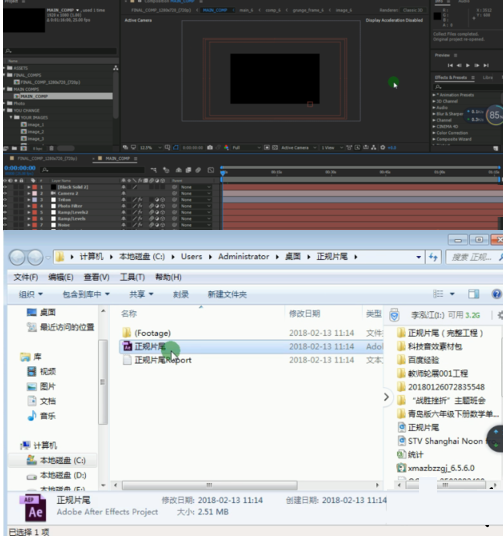Viewport: 503px width, 540px height.
Task: Jump to last frame in the Preview panel
Action: click(x=486, y=65)
